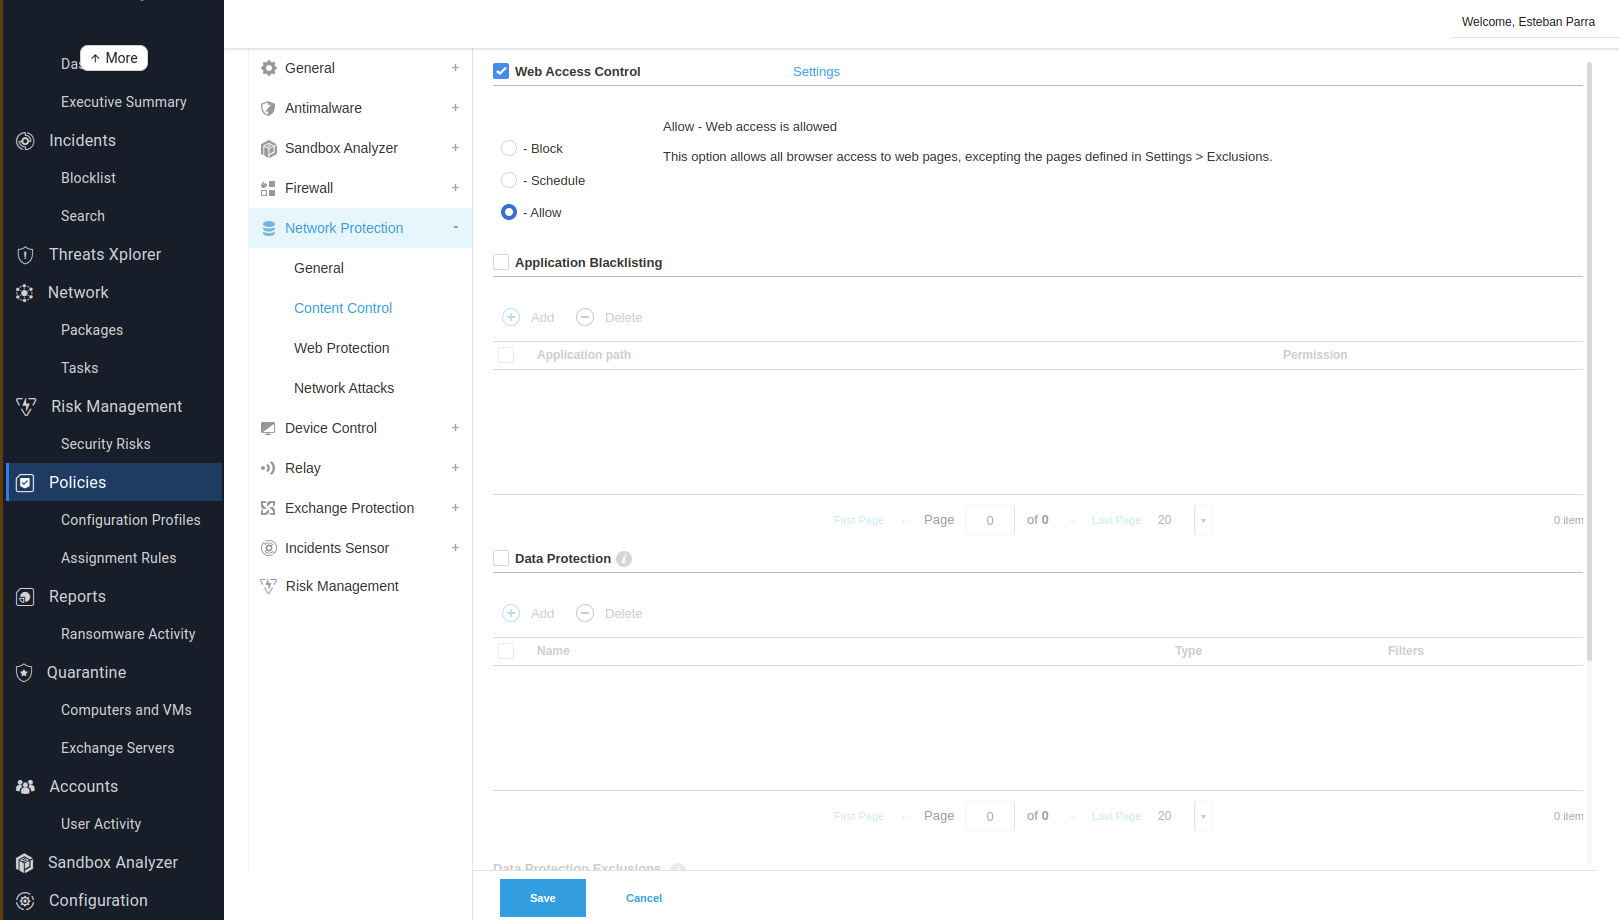Screen dimensions: 1619x920
Task: Click the Firewall icon in policy menu
Action: tap(268, 188)
